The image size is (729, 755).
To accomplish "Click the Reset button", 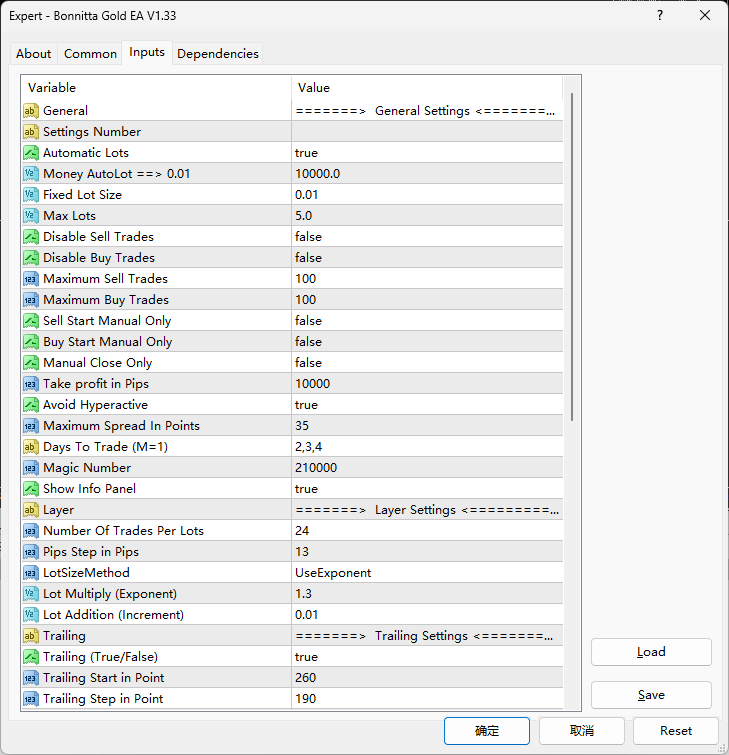I will [x=676, y=731].
